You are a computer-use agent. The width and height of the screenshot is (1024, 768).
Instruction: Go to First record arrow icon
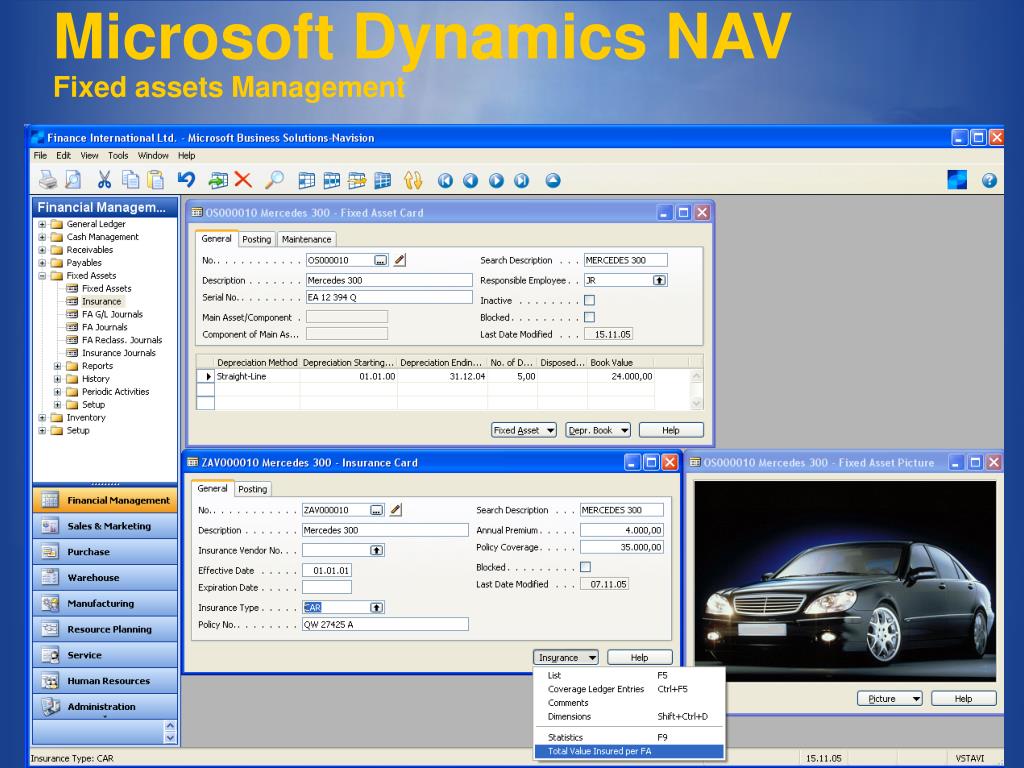pyautogui.click(x=445, y=180)
